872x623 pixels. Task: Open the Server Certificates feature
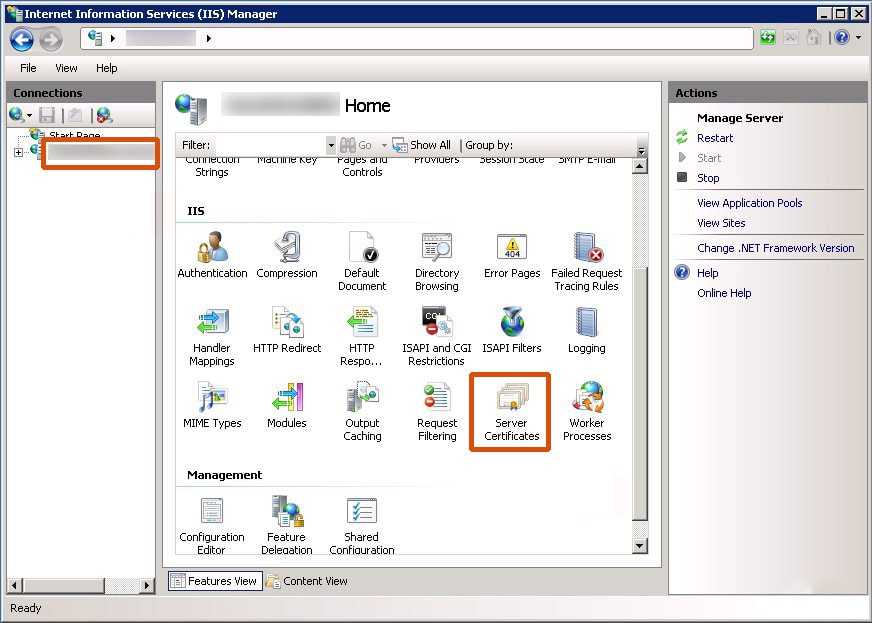coord(511,411)
